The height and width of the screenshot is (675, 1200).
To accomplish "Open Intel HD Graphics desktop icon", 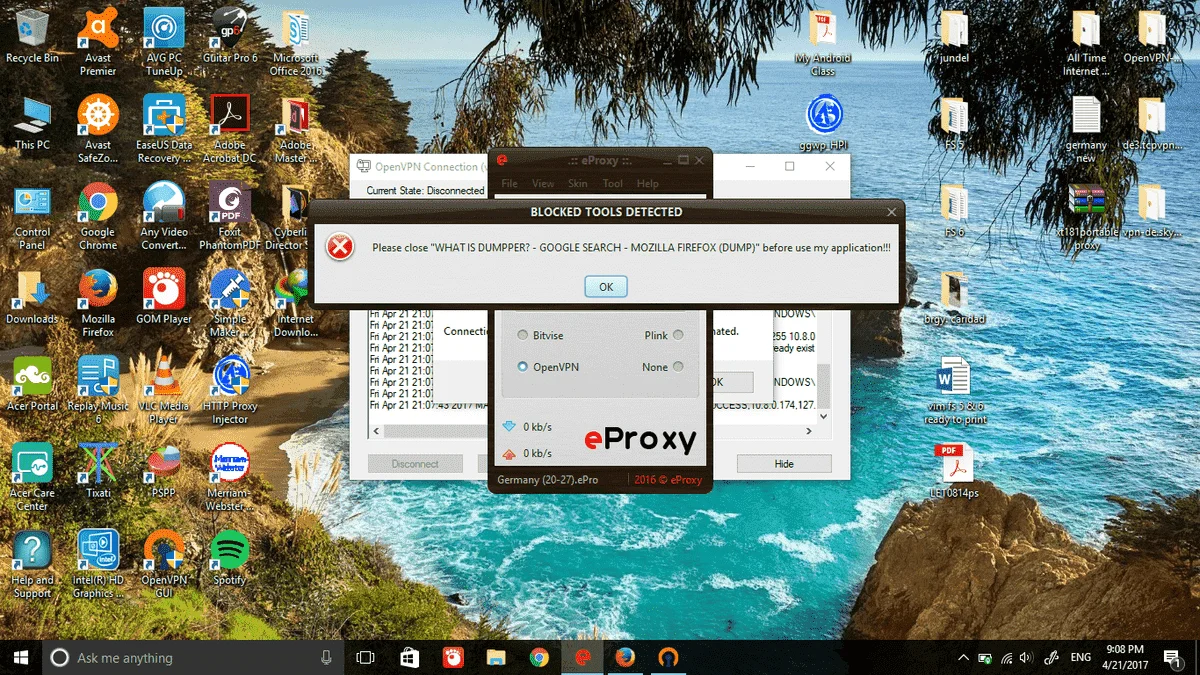I will point(98,564).
